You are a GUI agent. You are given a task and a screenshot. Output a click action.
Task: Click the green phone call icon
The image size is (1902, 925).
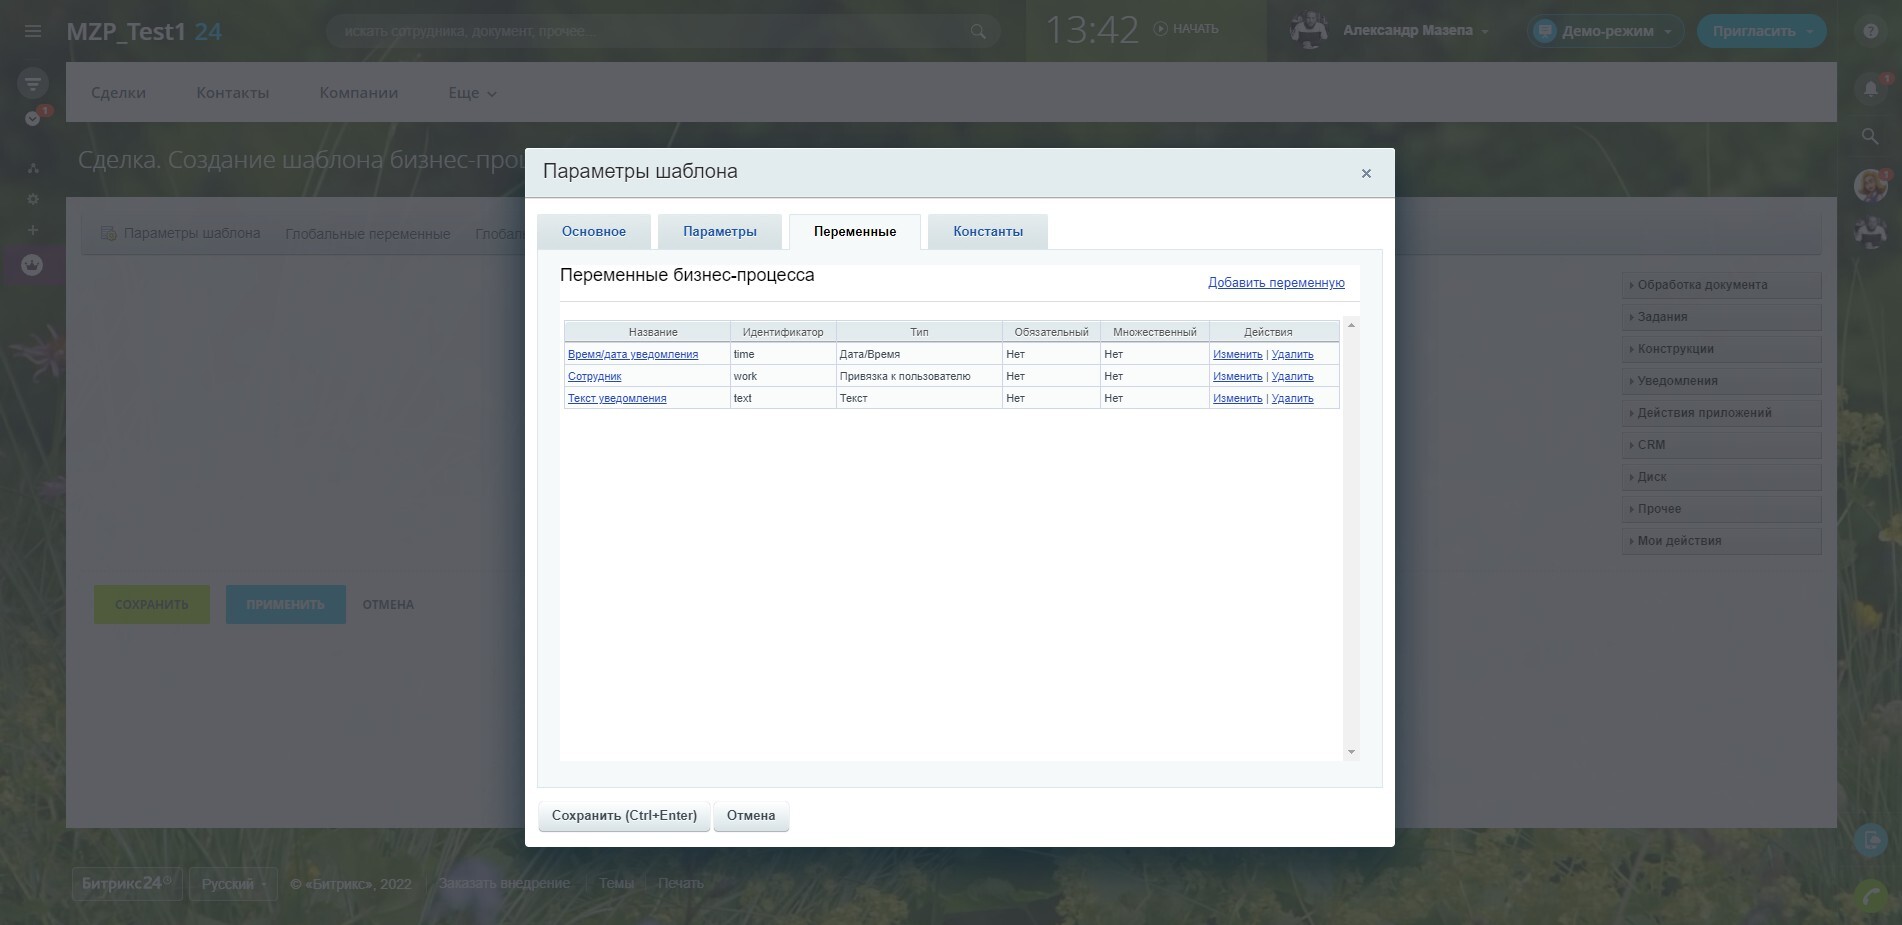(x=1870, y=897)
